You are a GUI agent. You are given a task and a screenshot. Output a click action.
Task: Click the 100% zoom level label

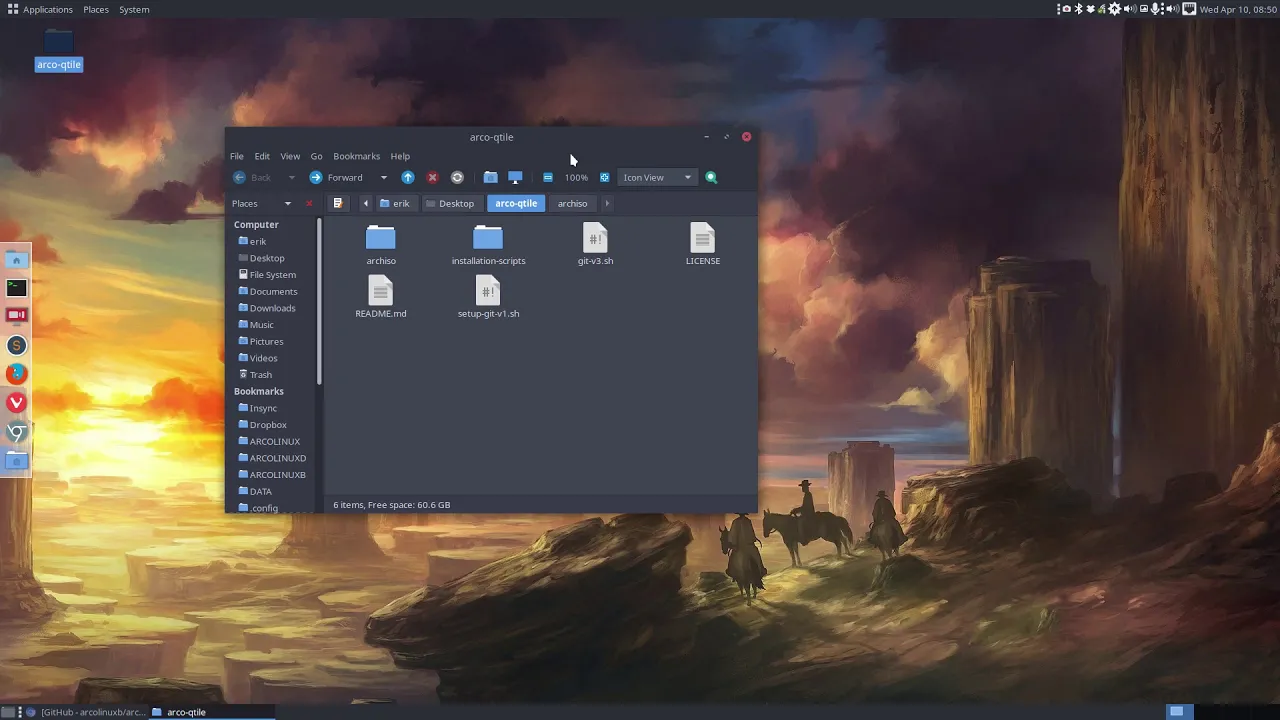pos(576,177)
